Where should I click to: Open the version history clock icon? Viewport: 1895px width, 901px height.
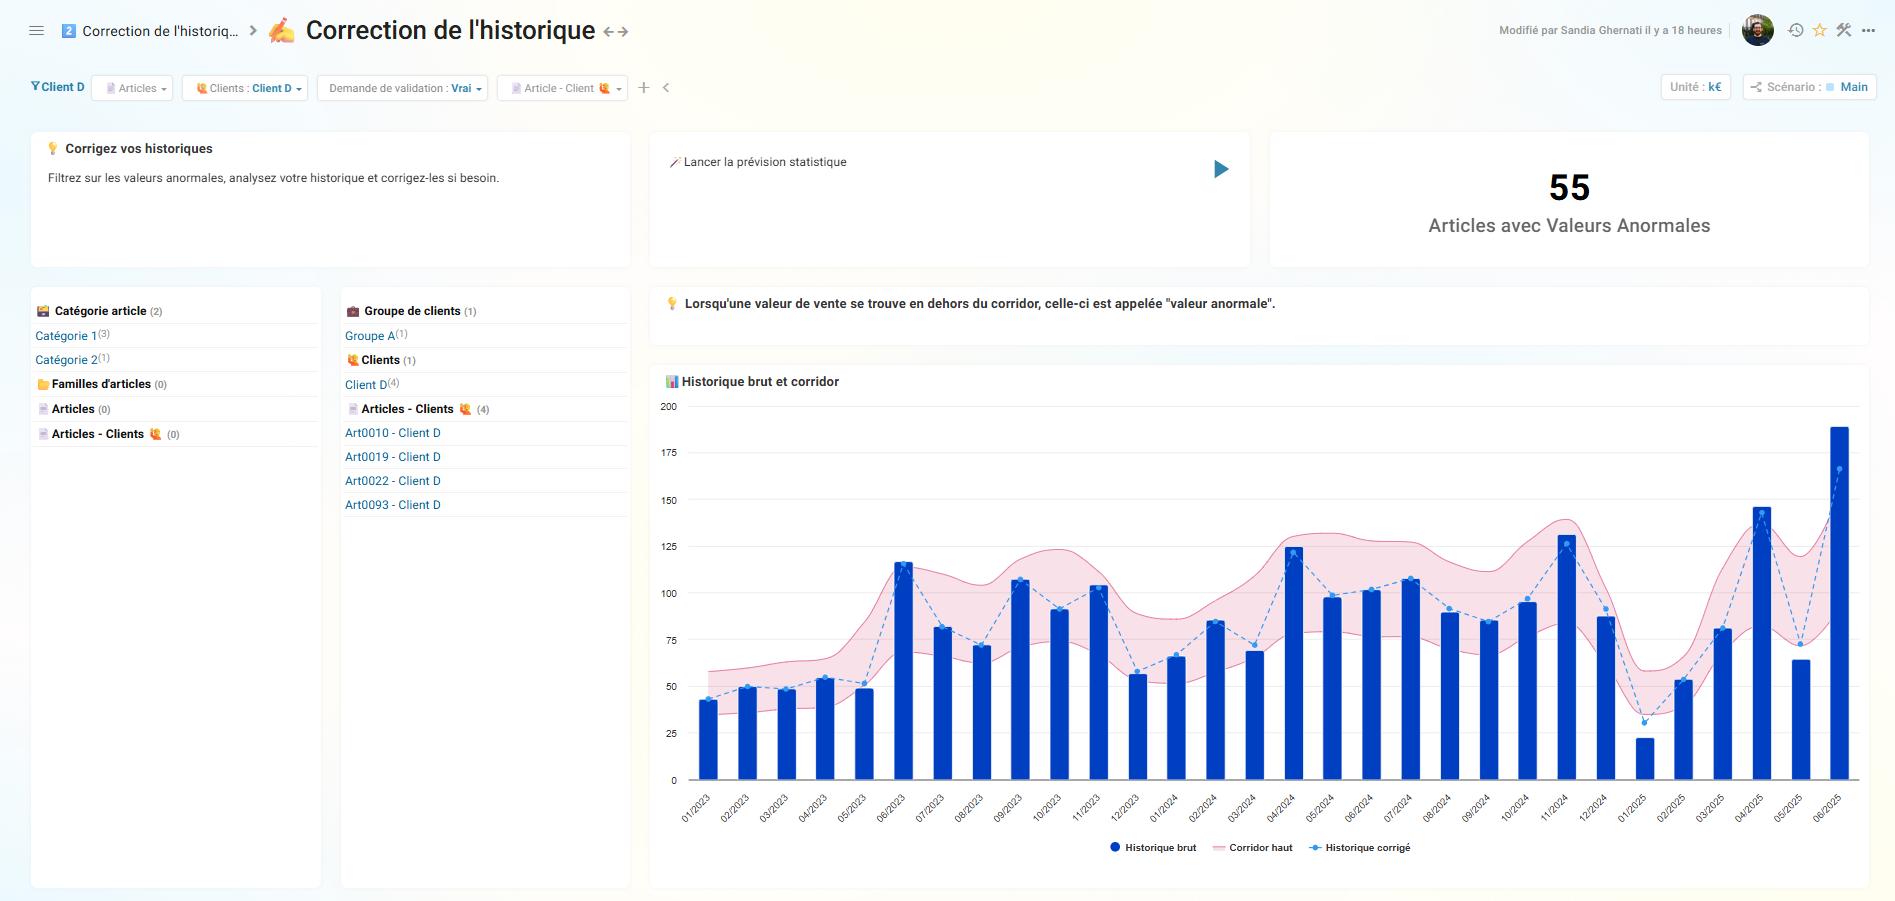(1796, 30)
